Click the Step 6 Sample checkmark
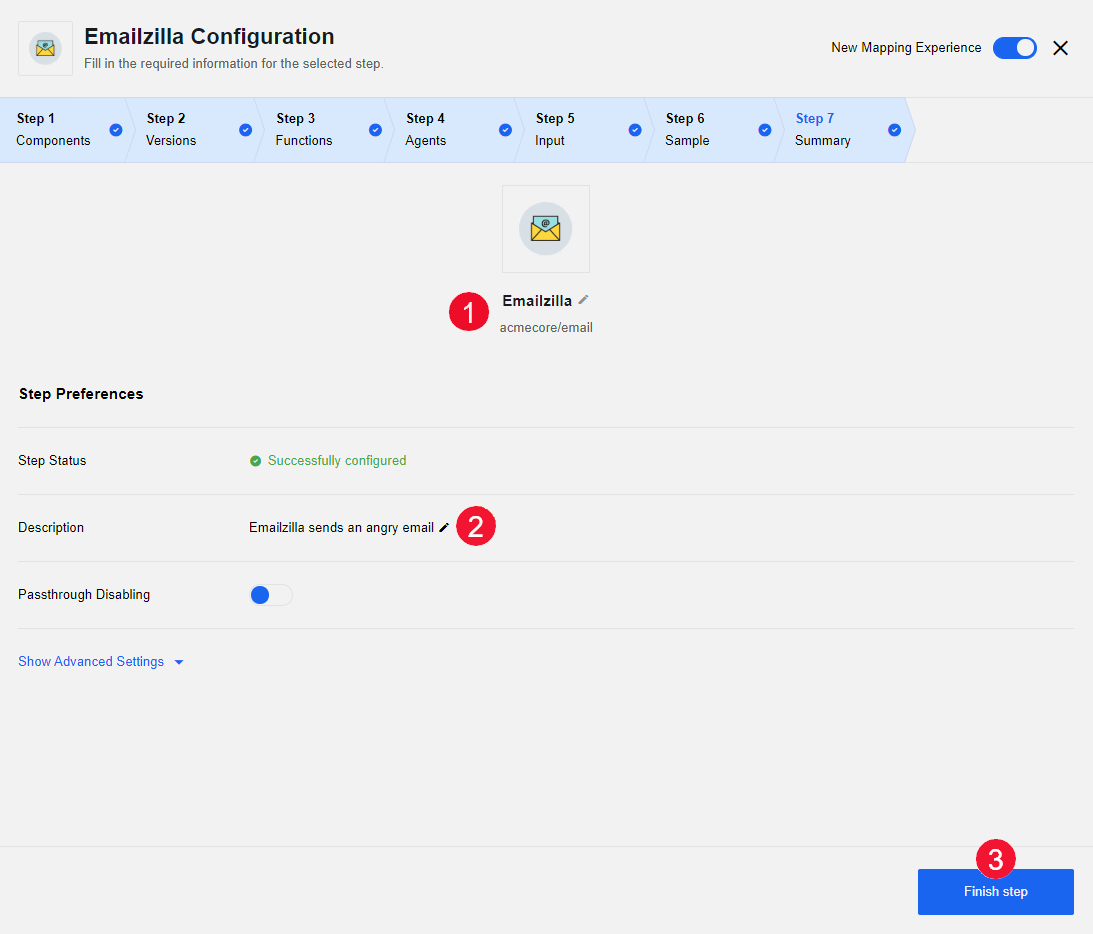The image size is (1093, 934). [765, 130]
